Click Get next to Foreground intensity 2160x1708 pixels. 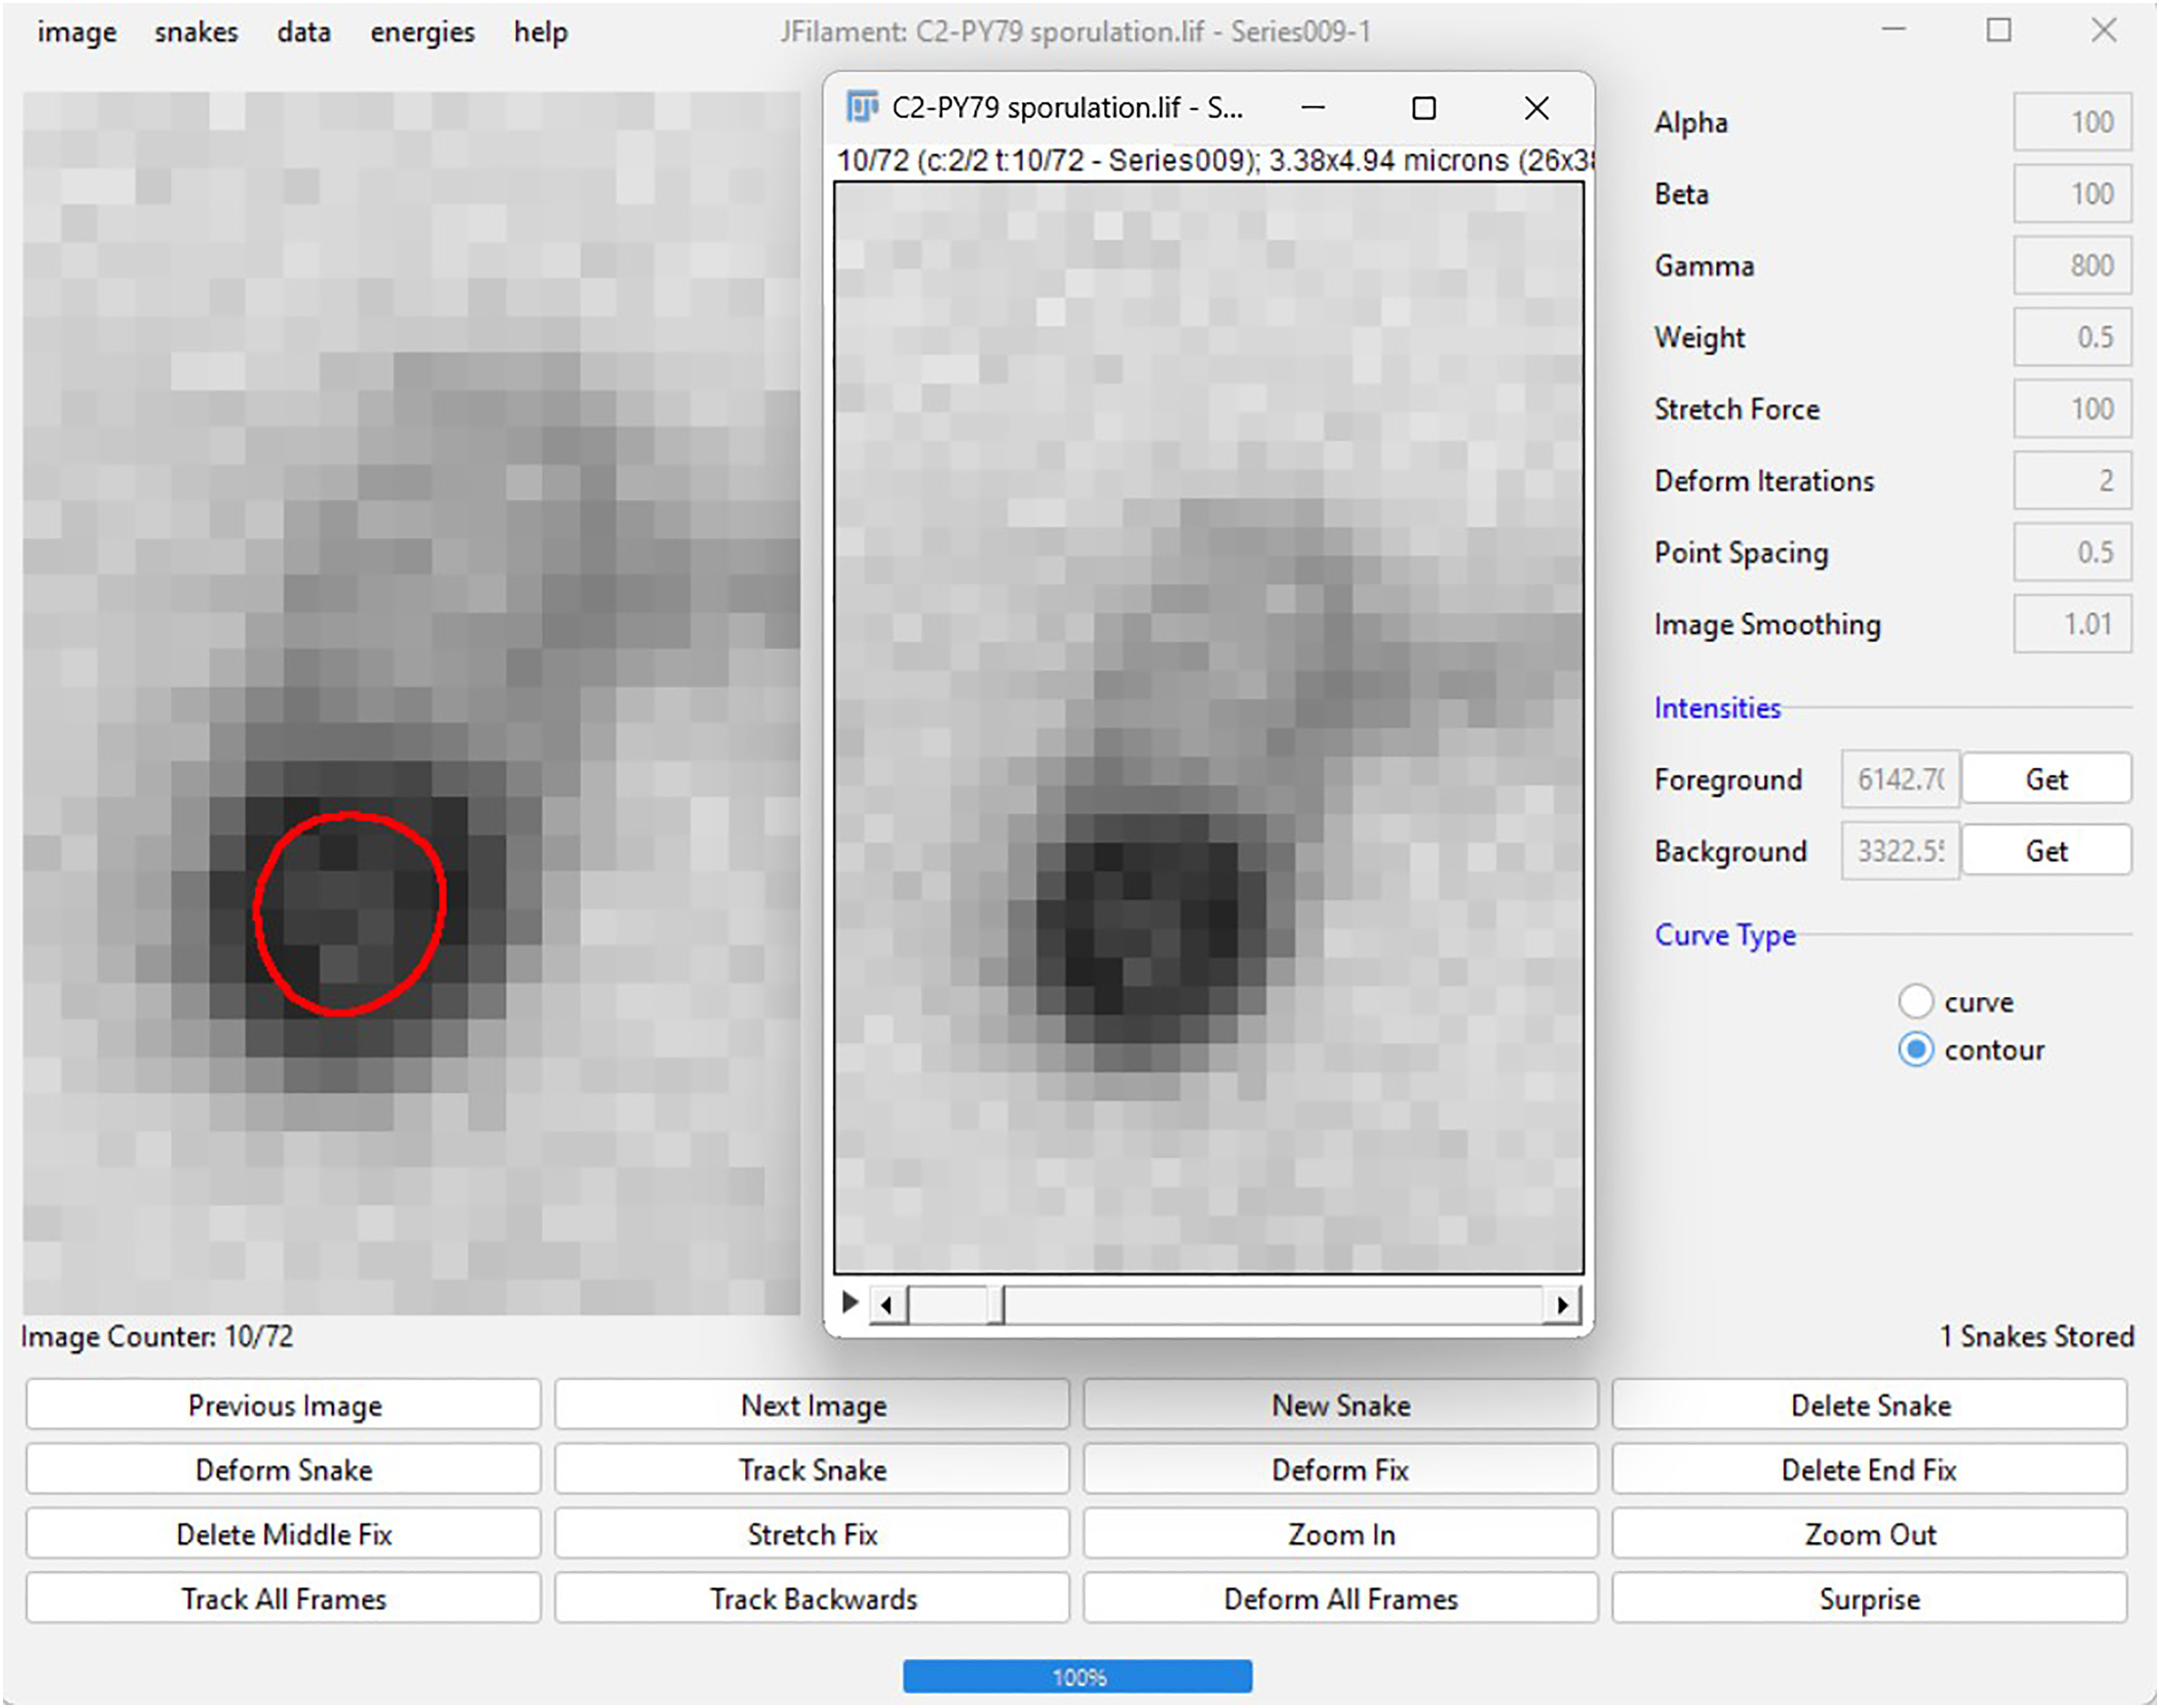tap(2046, 779)
